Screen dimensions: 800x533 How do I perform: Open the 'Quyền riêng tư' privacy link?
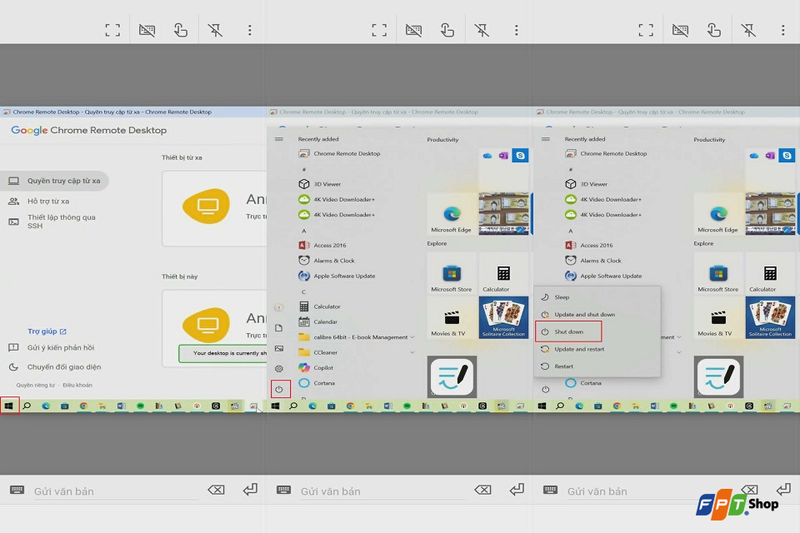[x=35, y=385]
